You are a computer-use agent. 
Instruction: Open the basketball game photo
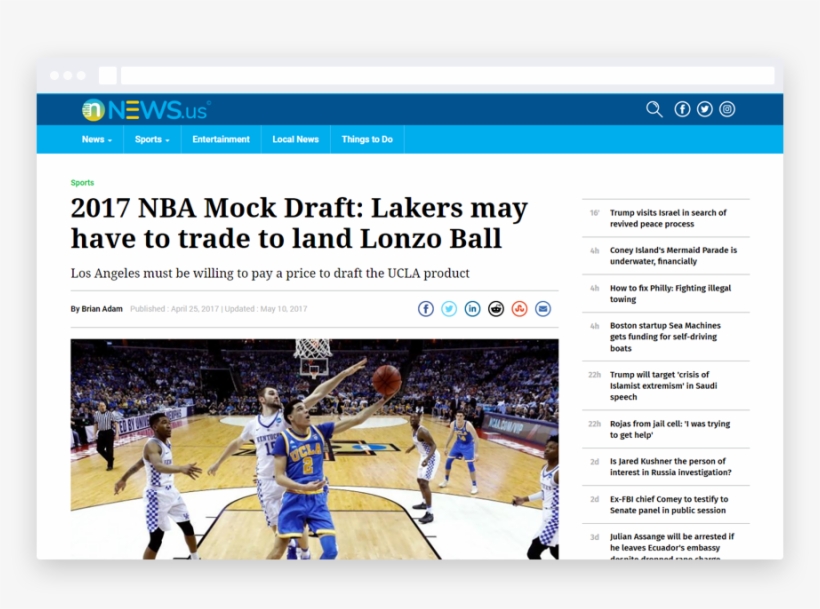pos(314,449)
